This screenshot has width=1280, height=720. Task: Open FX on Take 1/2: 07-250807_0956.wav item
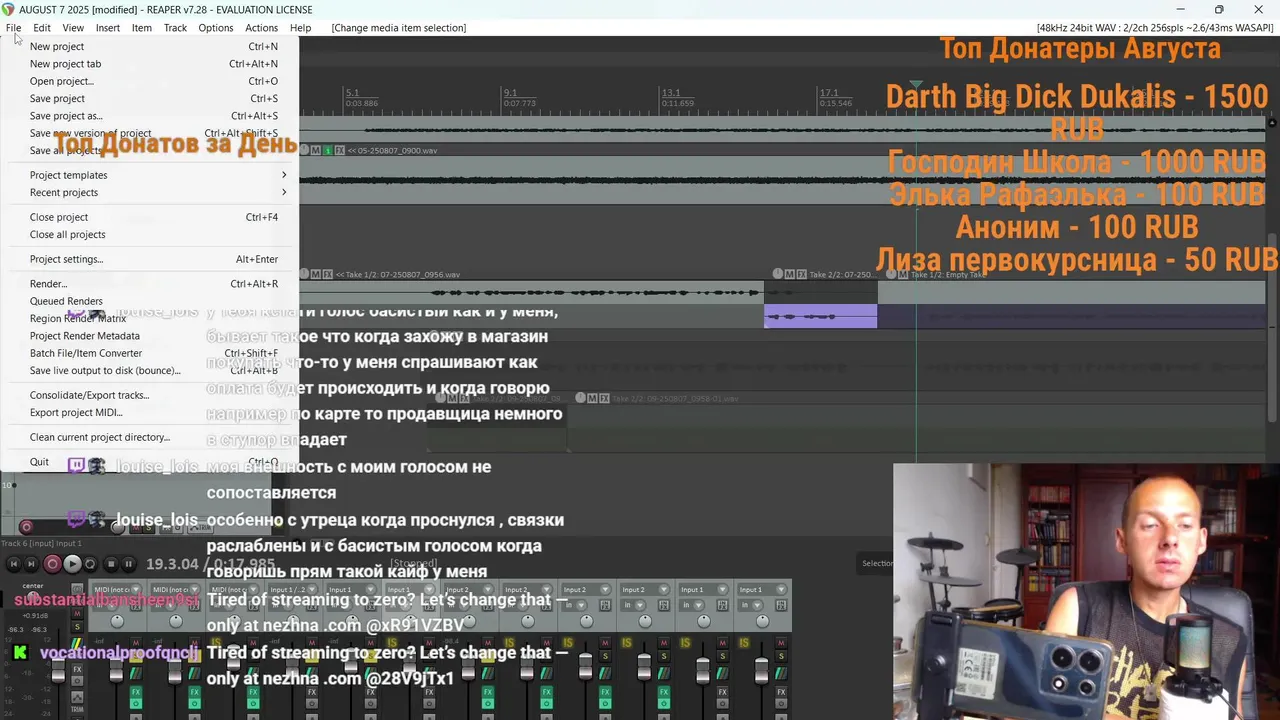point(327,274)
